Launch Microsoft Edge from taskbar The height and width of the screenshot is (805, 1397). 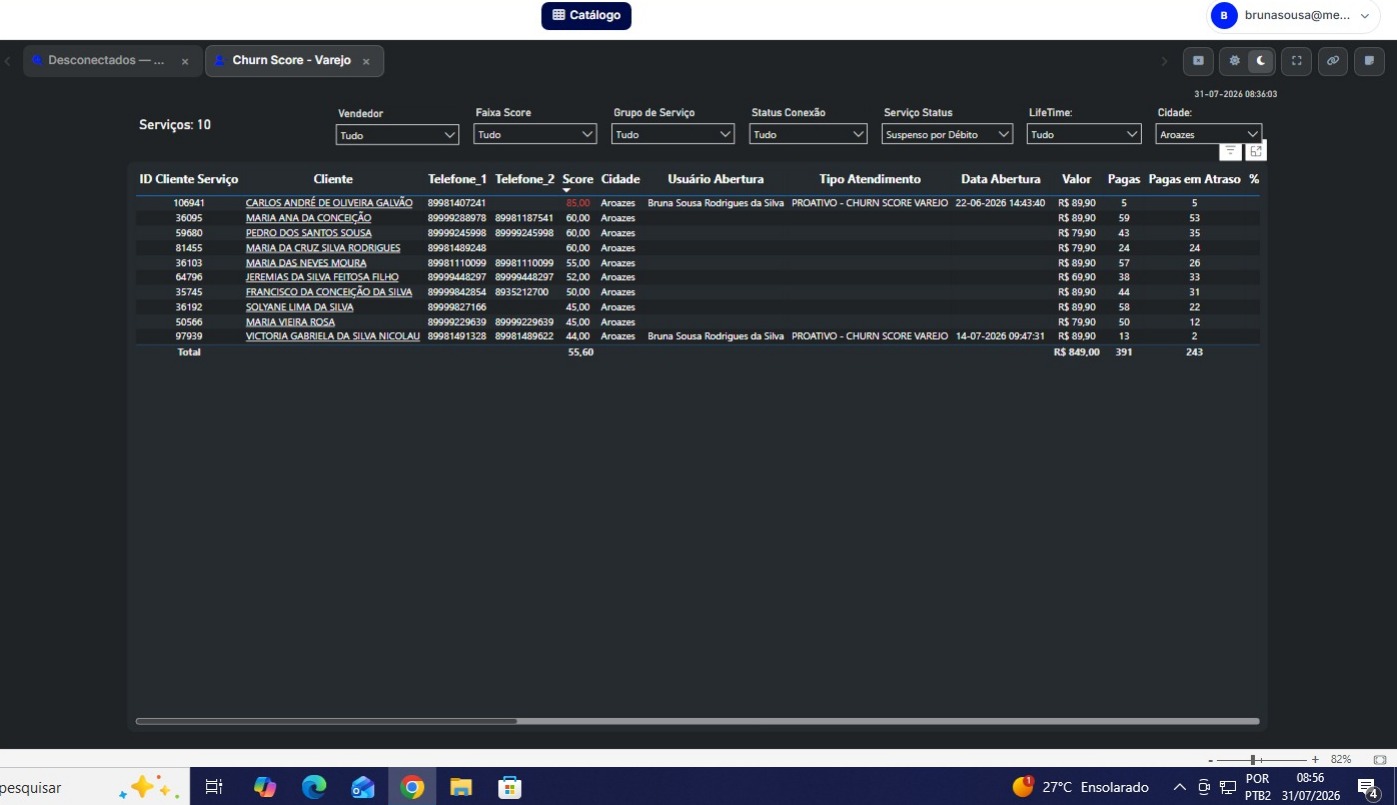[314, 787]
